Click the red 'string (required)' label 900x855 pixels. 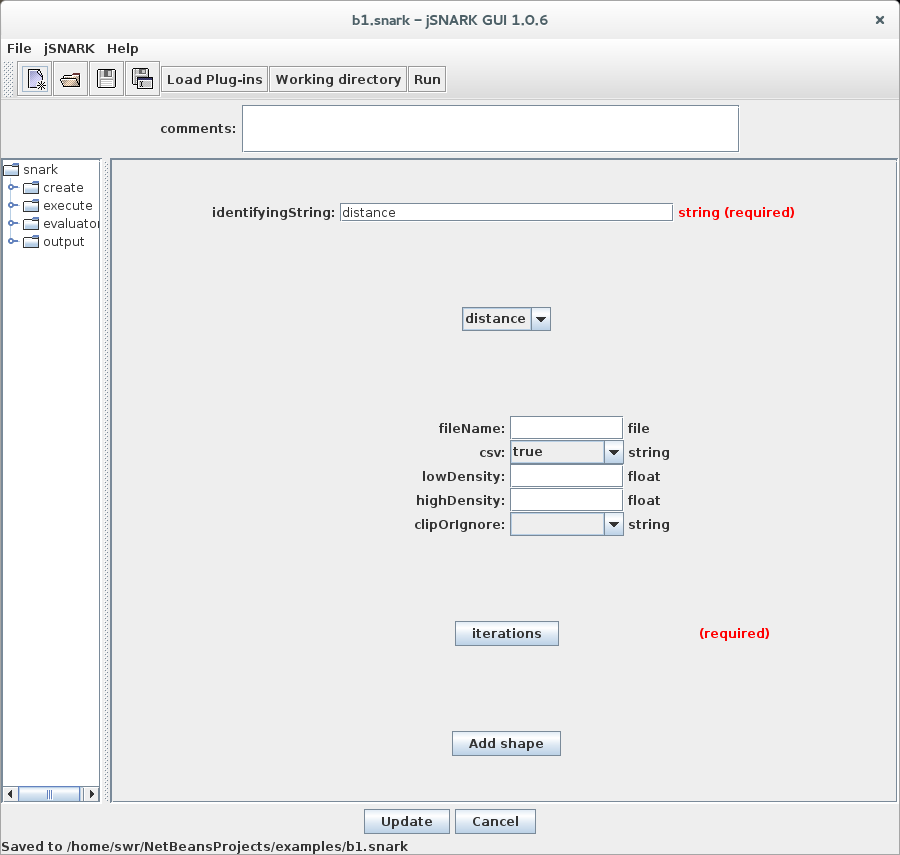[x=736, y=212]
